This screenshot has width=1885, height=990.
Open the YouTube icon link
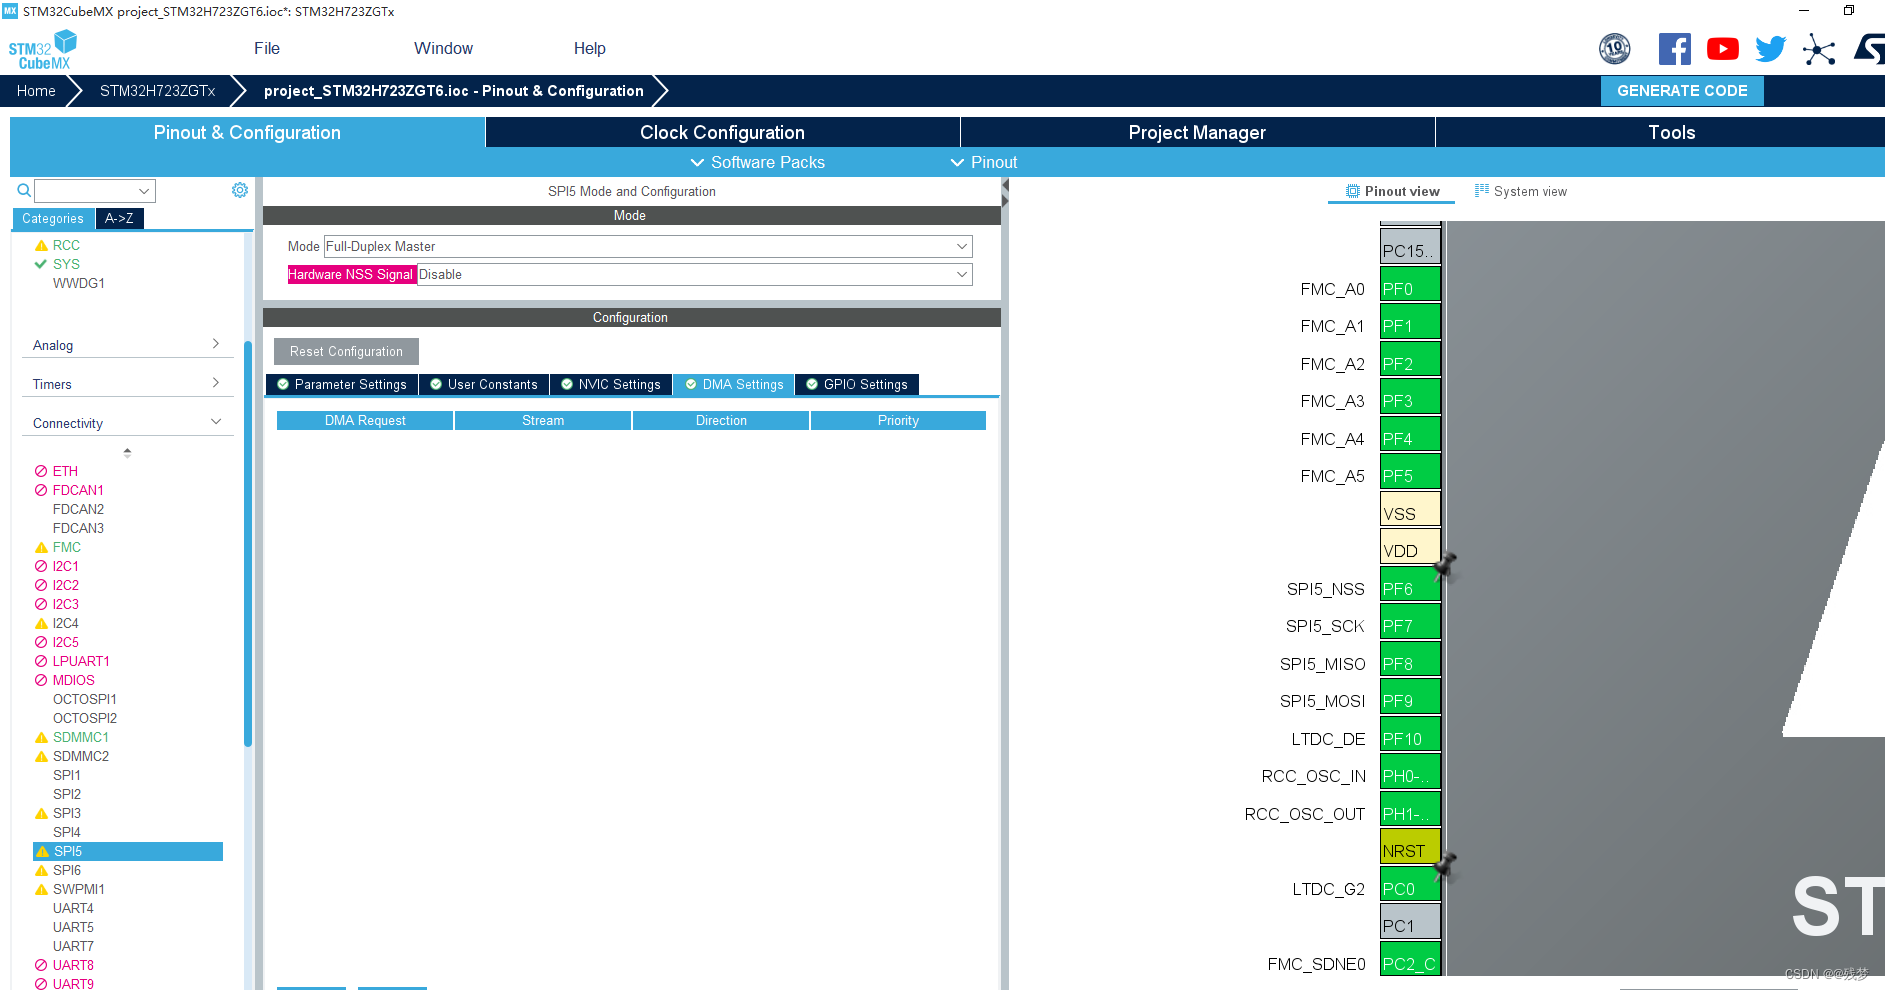(1722, 49)
